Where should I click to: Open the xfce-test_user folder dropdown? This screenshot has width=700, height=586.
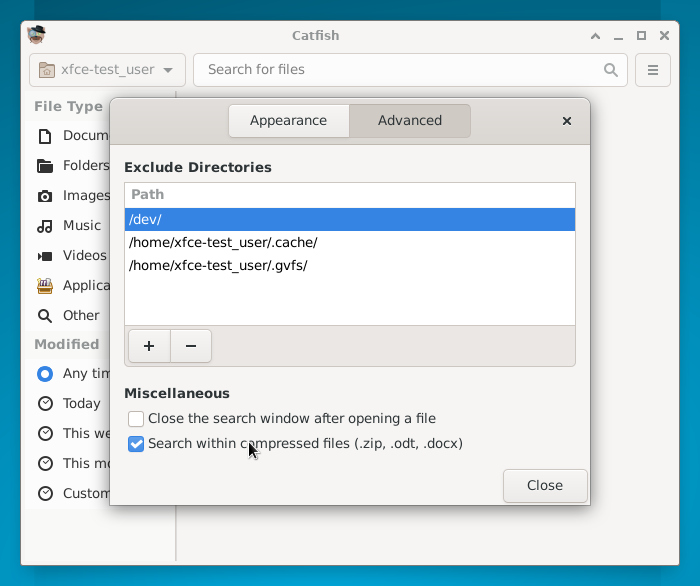coord(107,70)
